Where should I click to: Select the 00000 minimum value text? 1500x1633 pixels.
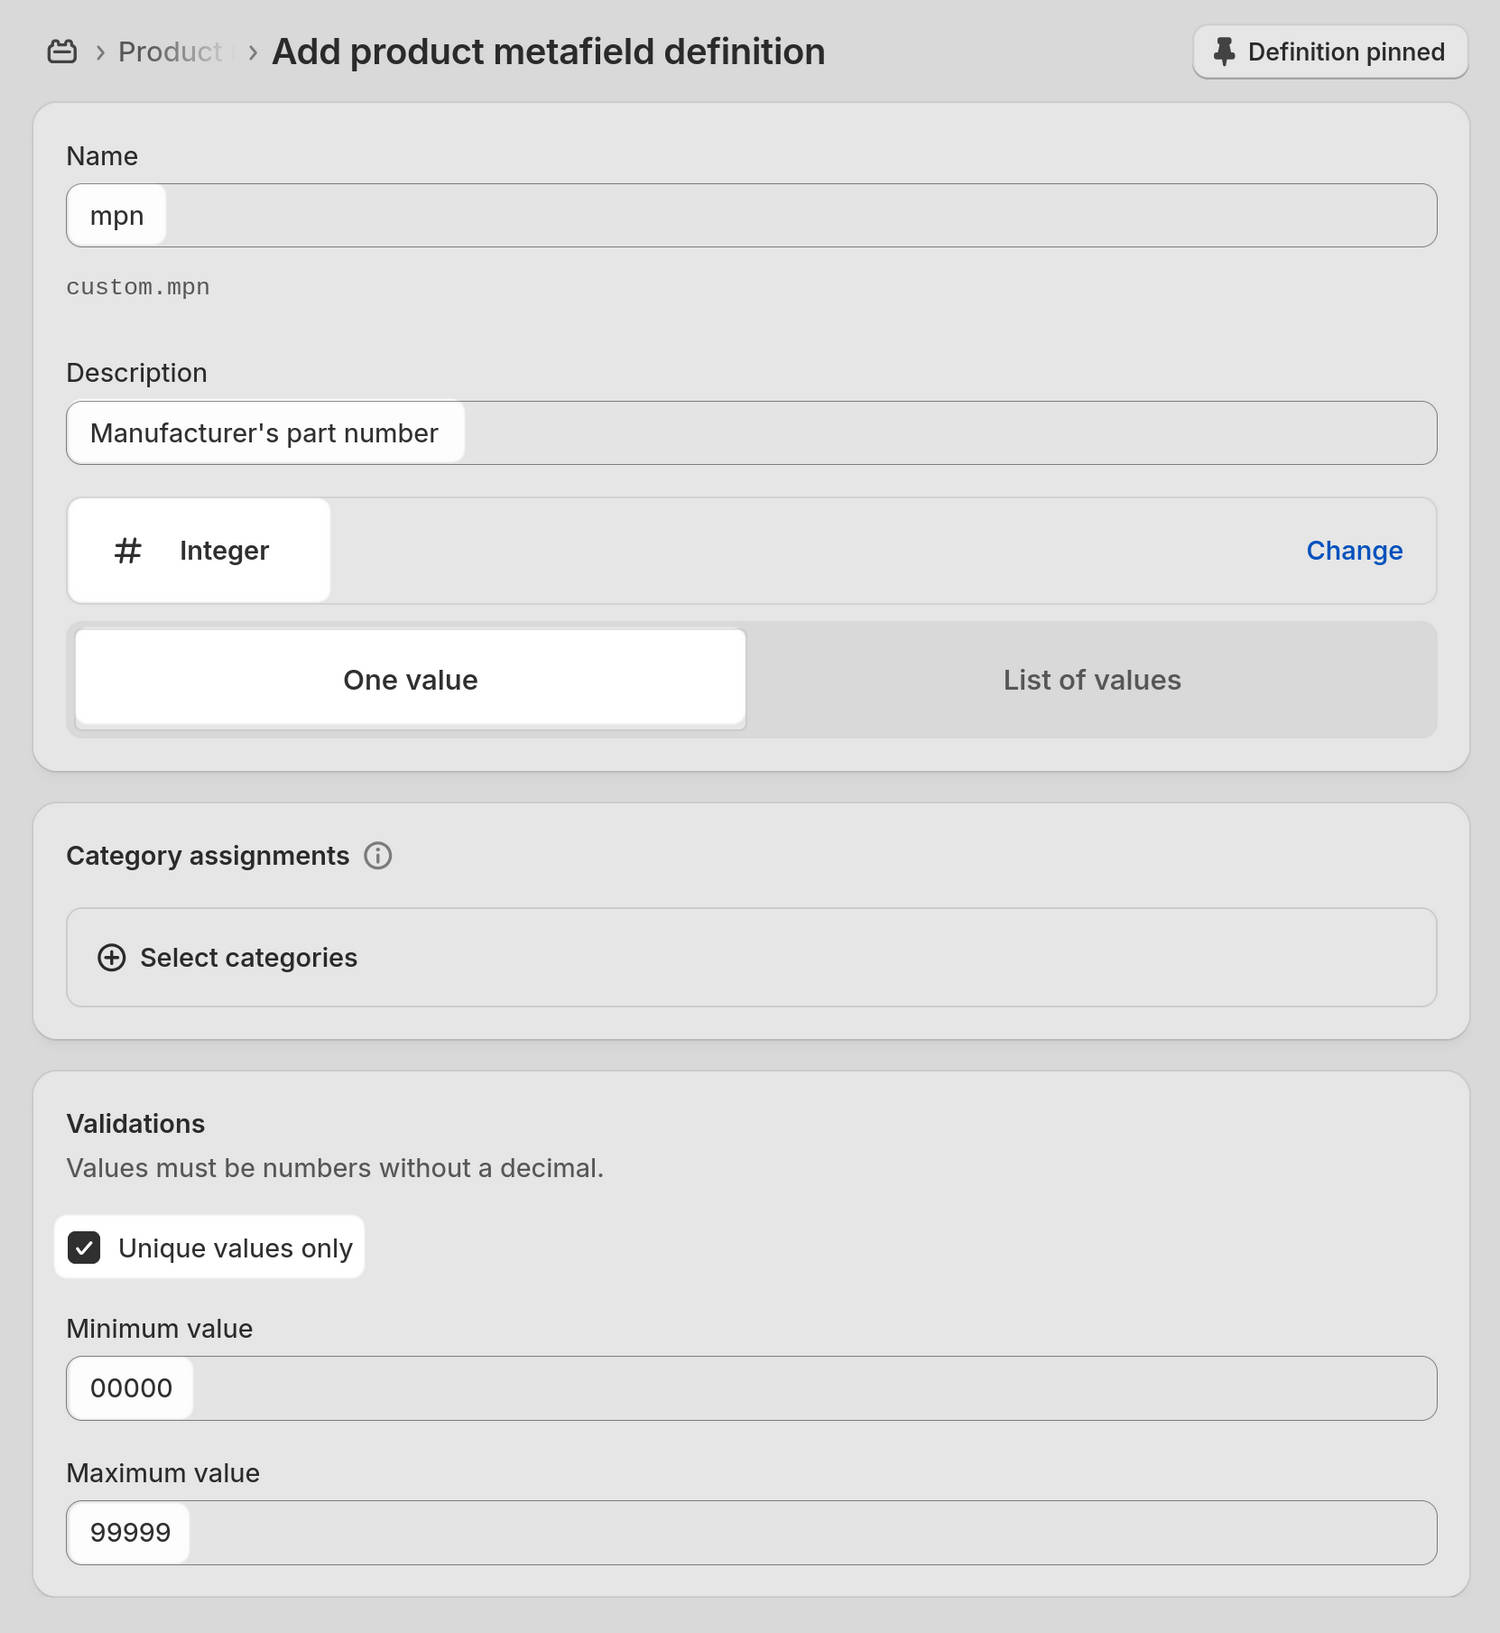(x=129, y=1388)
